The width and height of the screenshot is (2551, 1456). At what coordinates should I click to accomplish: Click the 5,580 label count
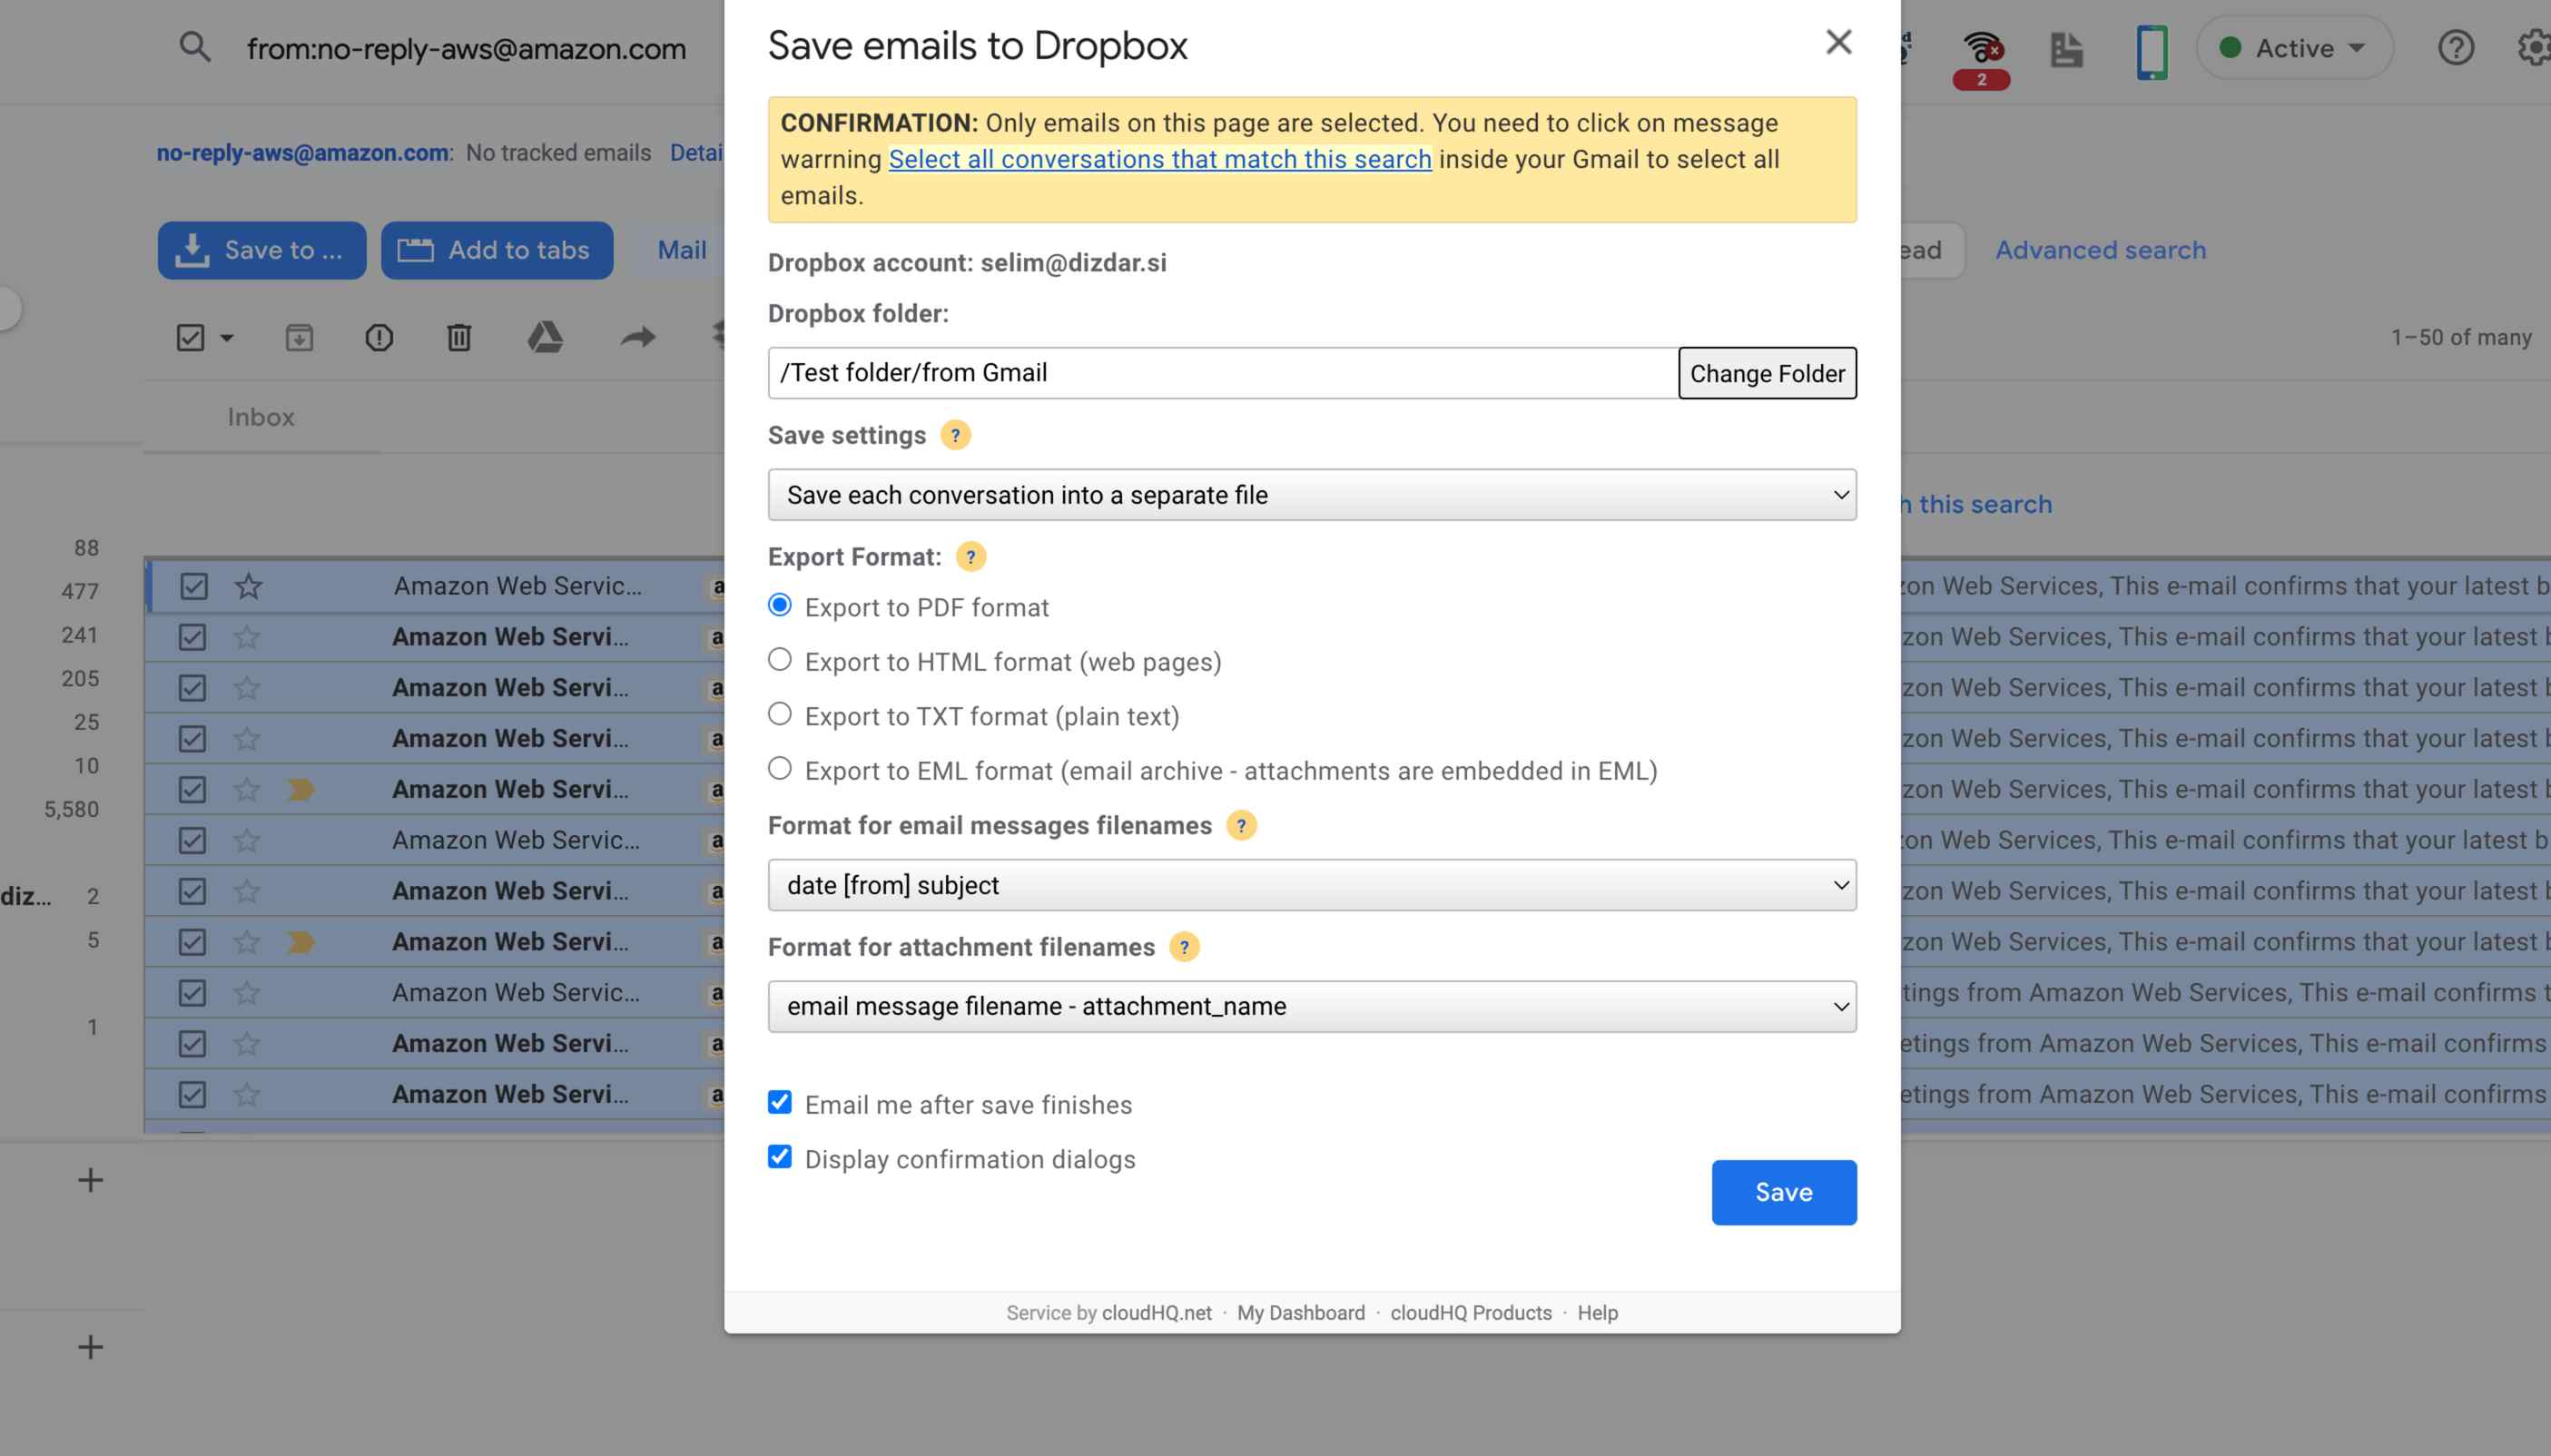point(72,809)
